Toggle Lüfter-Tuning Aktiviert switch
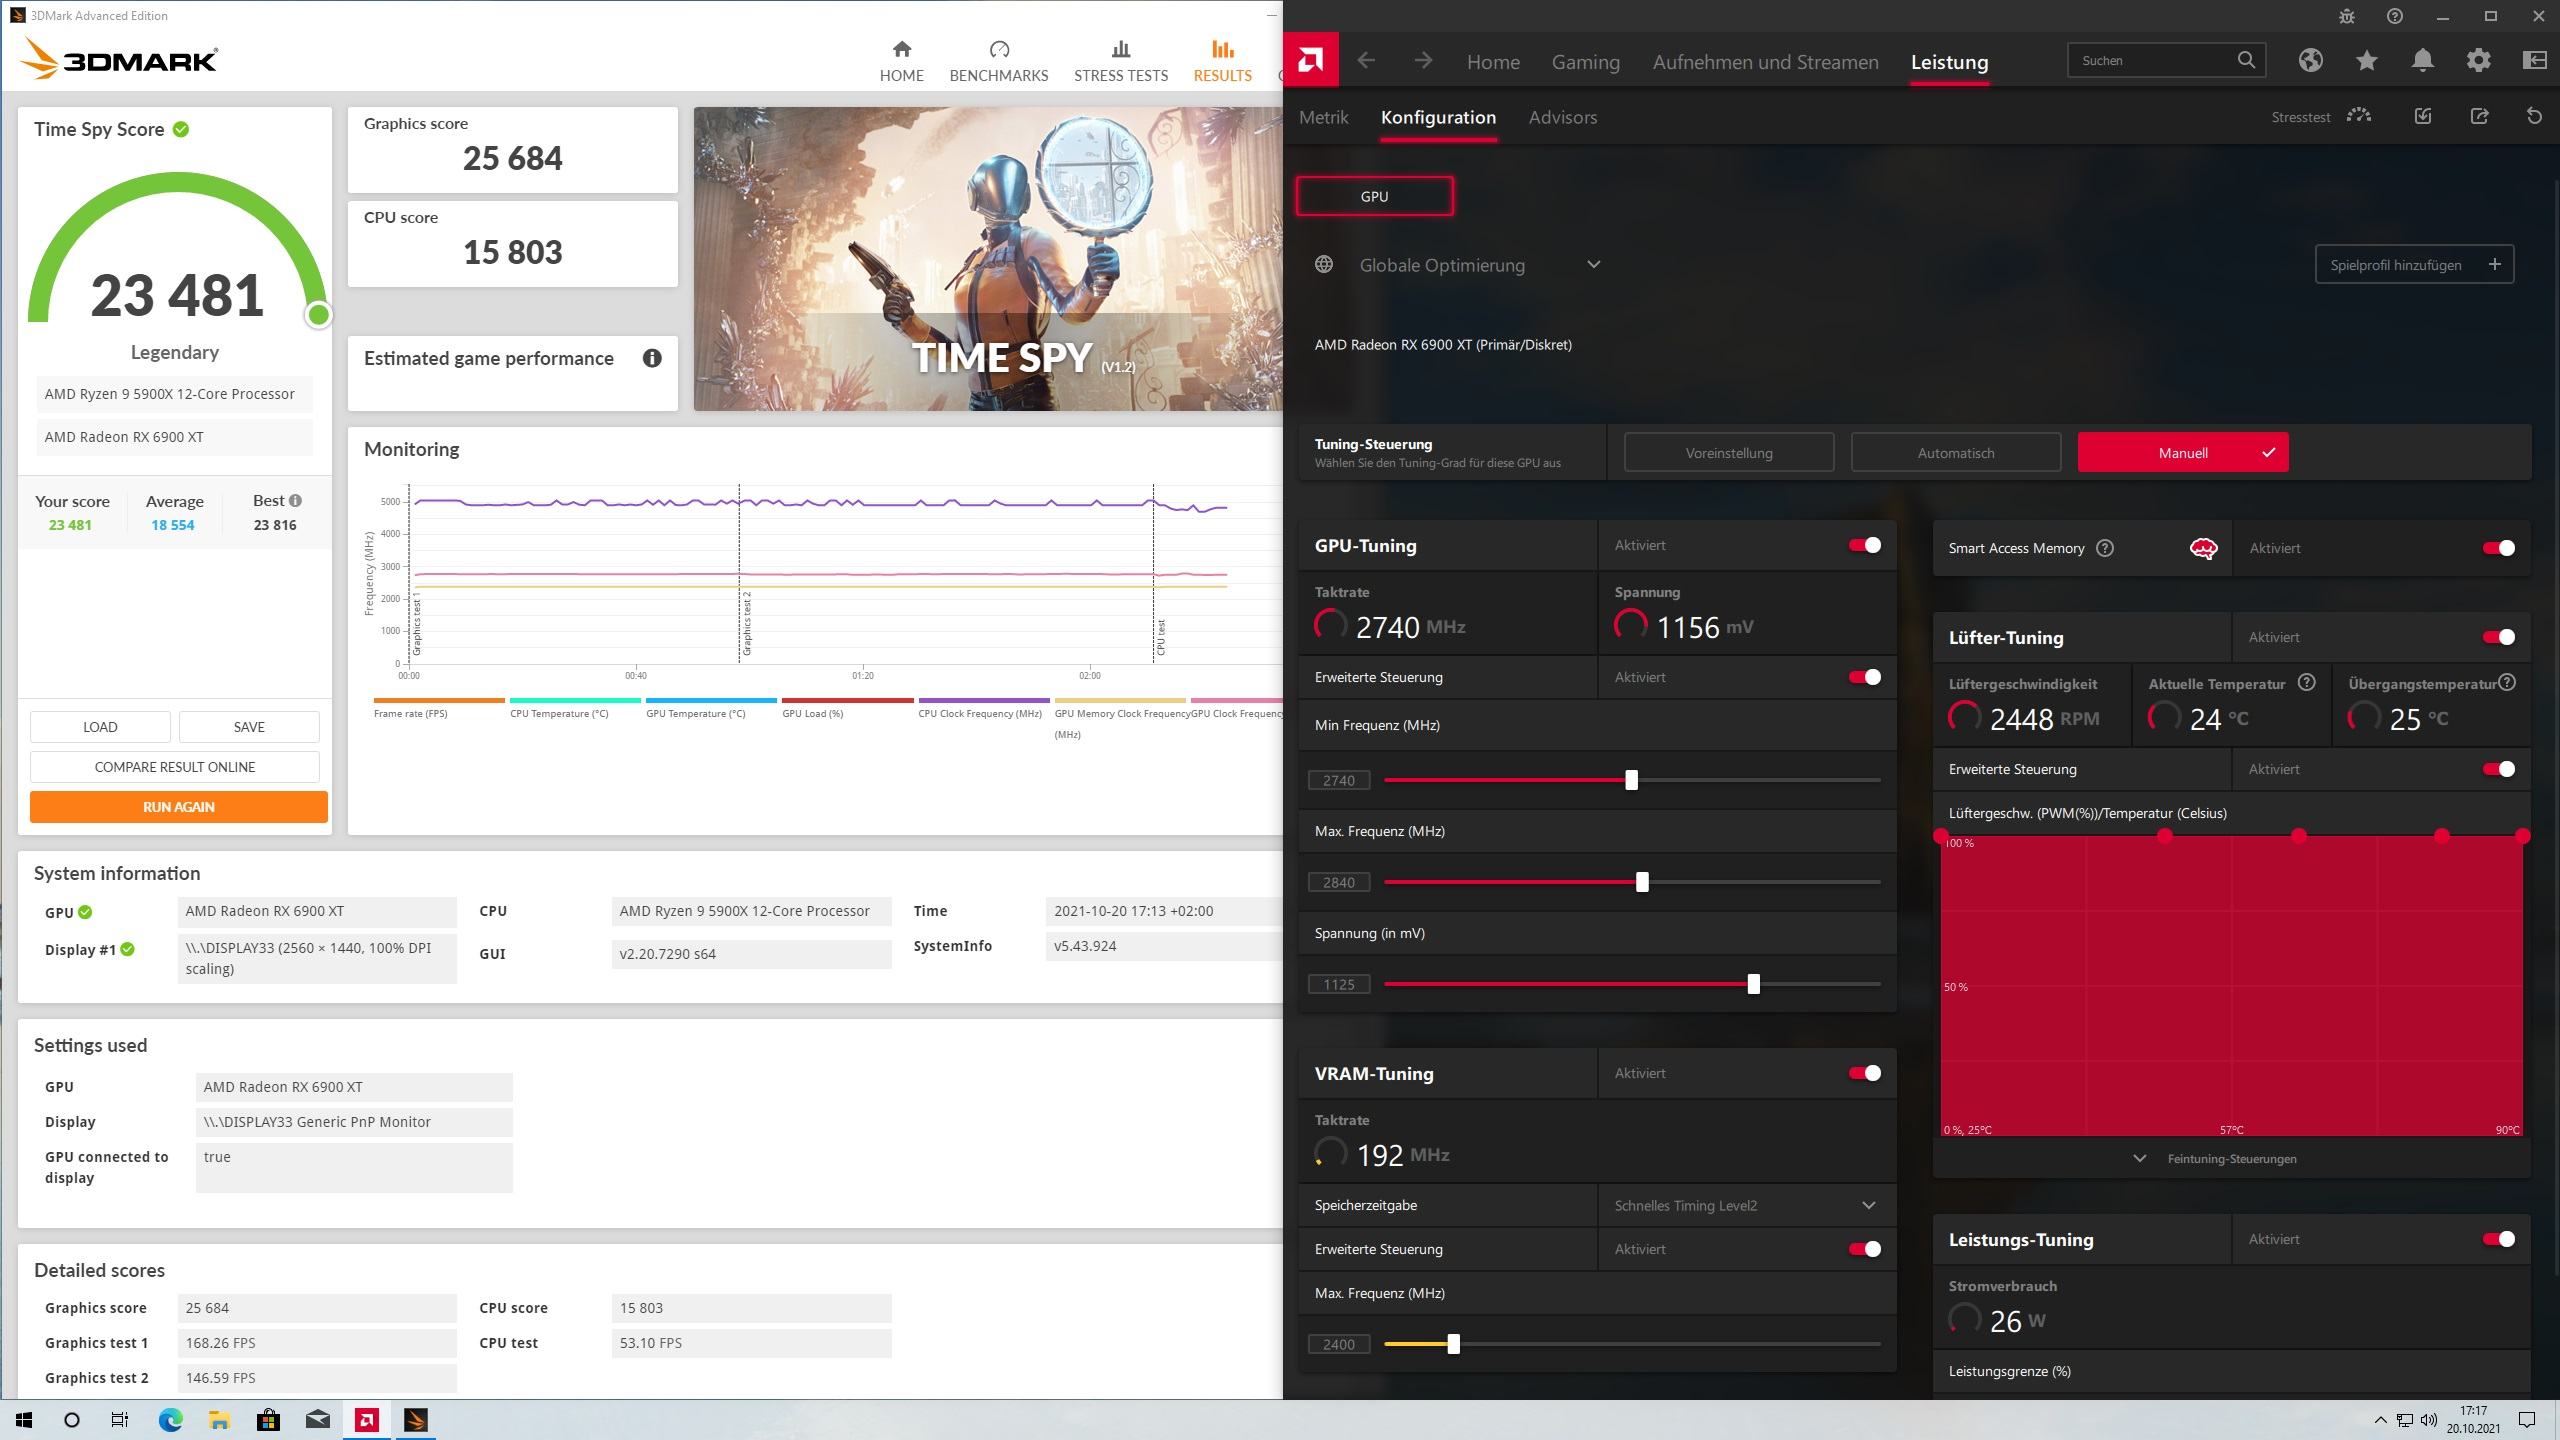 coord(2499,637)
